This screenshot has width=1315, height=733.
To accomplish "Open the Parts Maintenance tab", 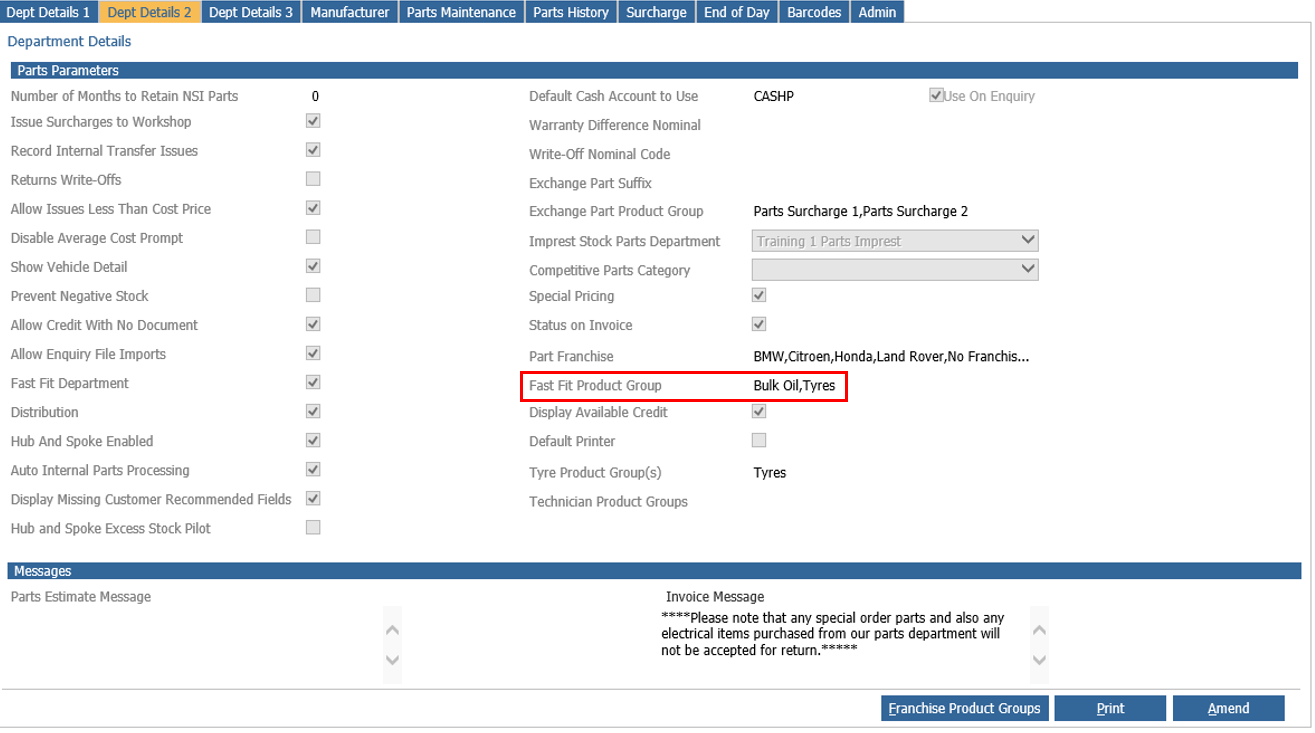I will [461, 12].
